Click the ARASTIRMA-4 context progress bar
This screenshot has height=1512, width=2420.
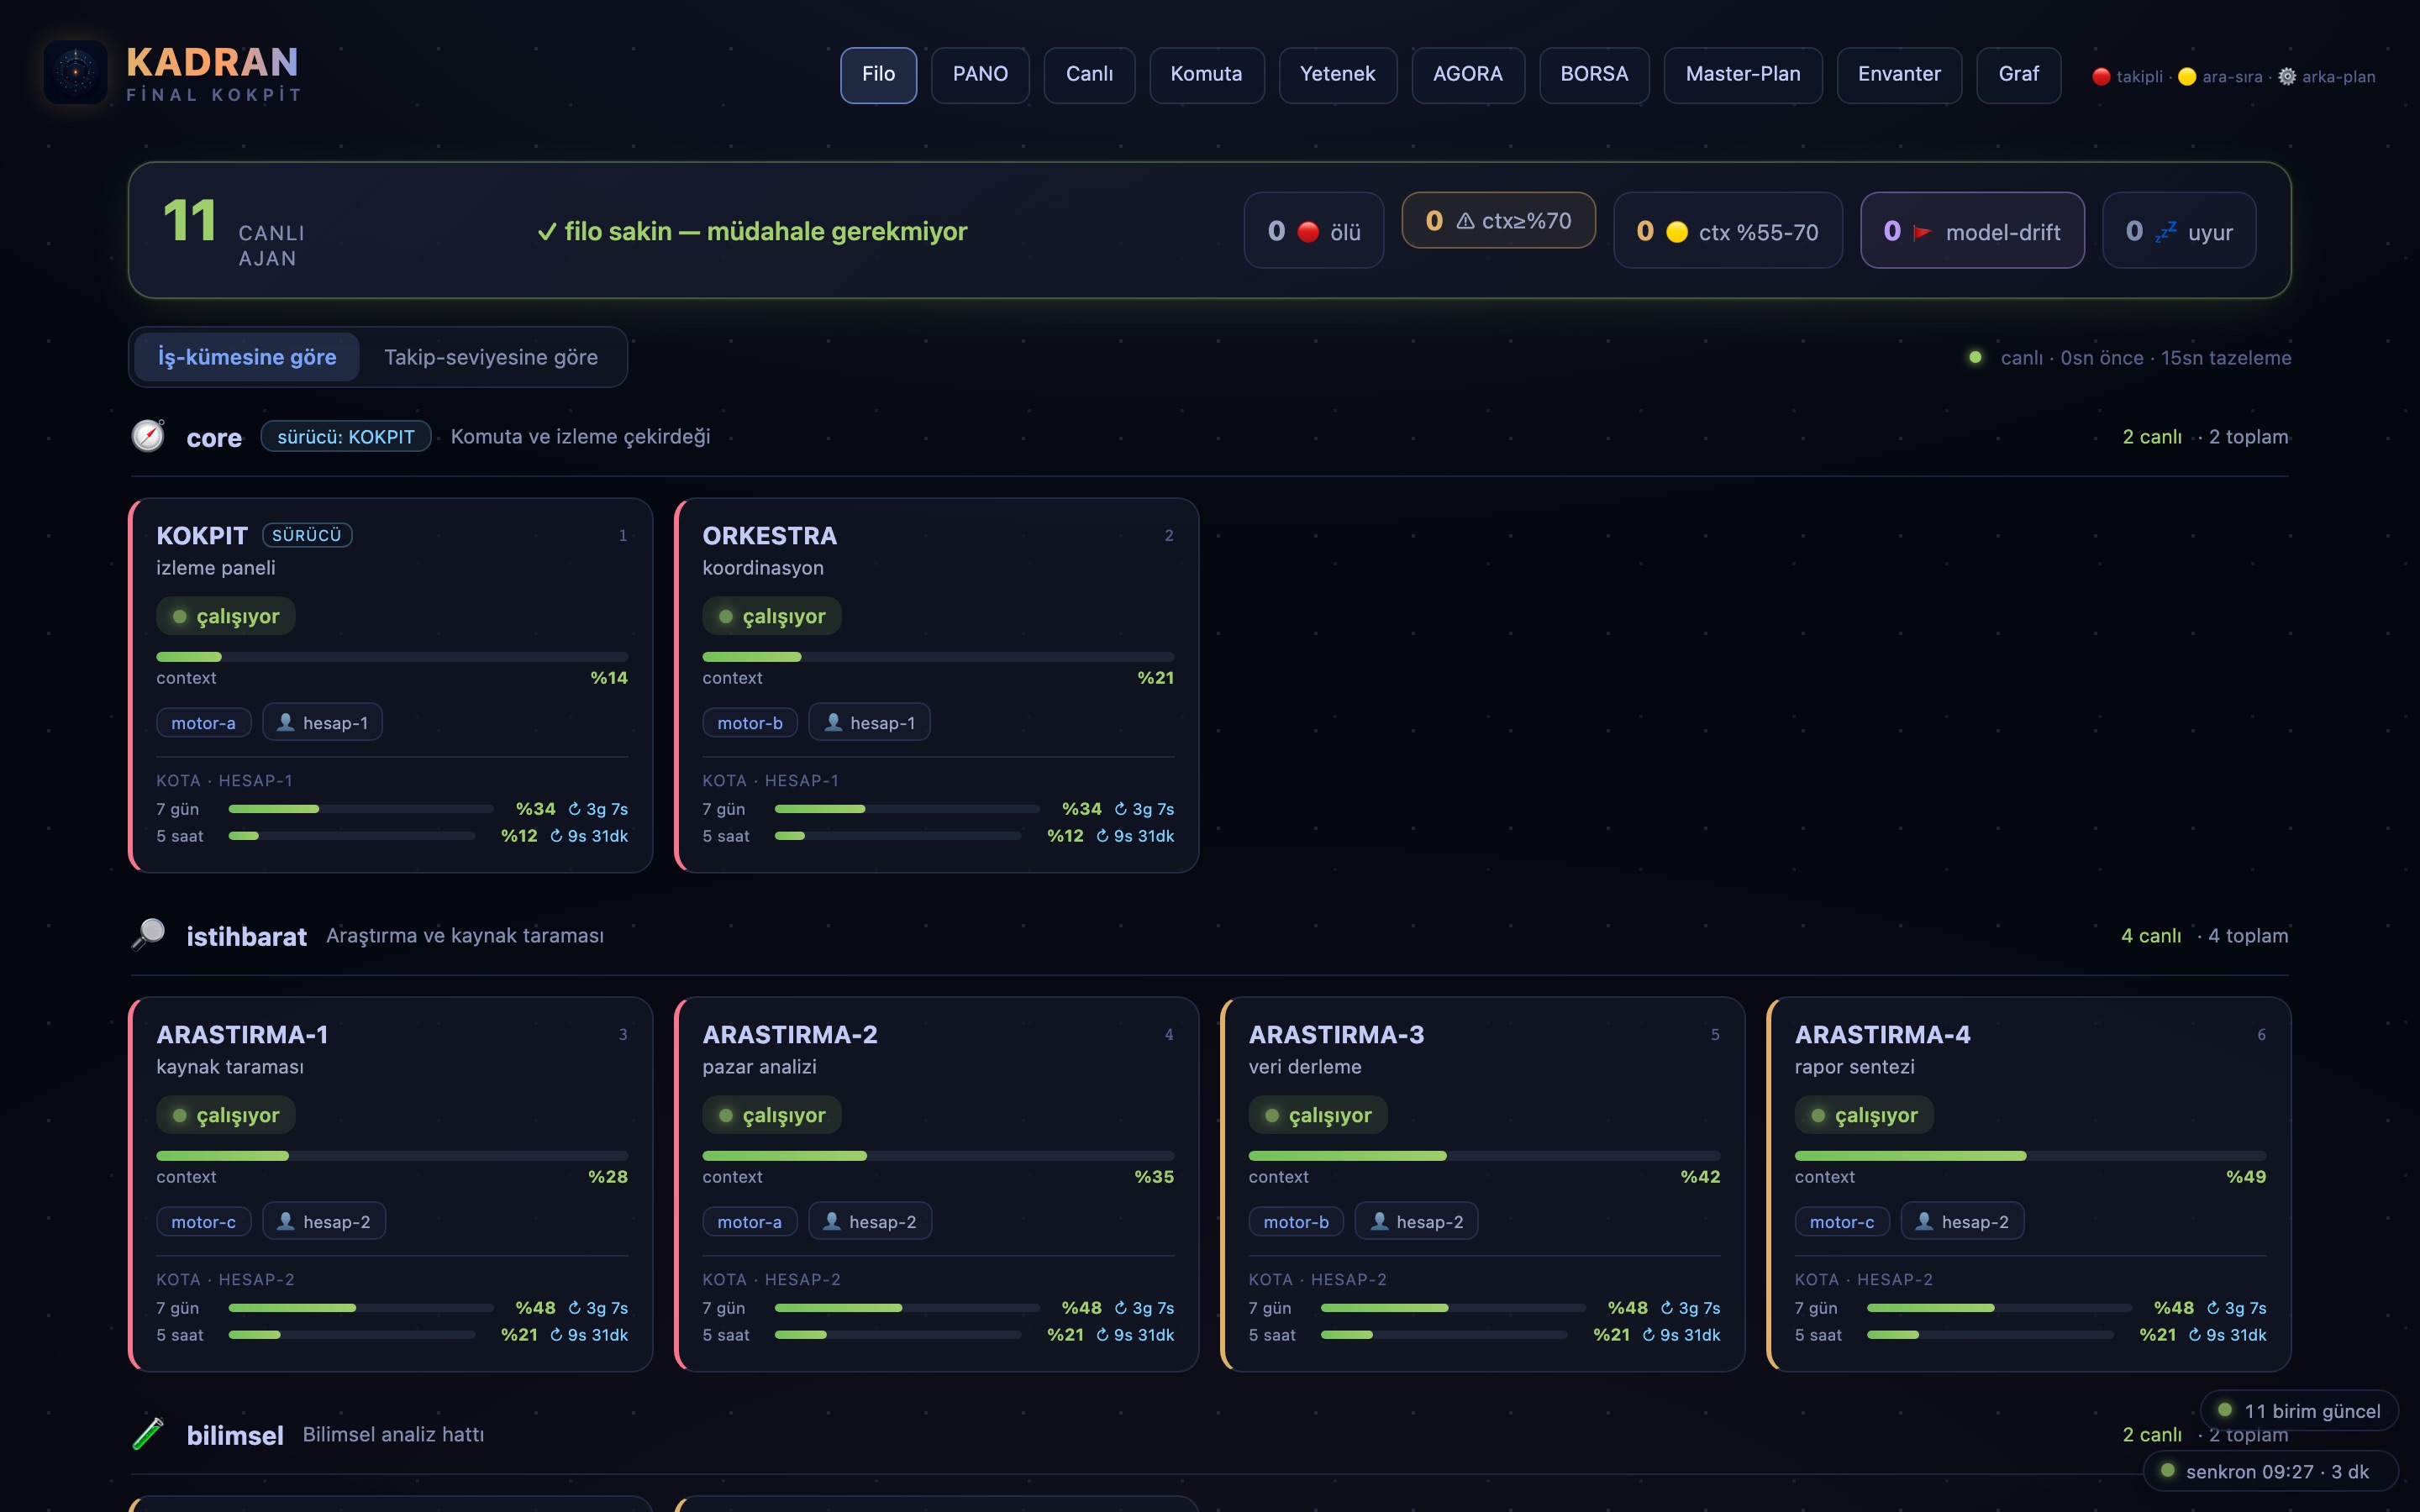pos(2030,1155)
